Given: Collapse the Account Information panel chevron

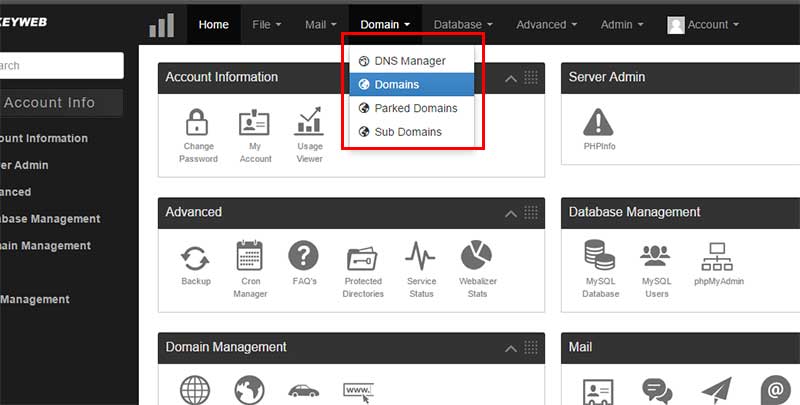Looking at the screenshot, I should click(511, 79).
